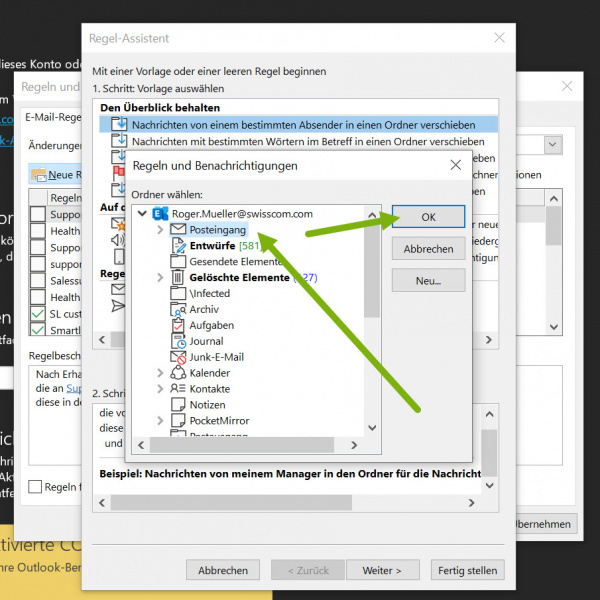The width and height of the screenshot is (600, 600).
Task: Click the Regel-Assistent bottom horizontal scrollbar thumb
Action: point(231,502)
